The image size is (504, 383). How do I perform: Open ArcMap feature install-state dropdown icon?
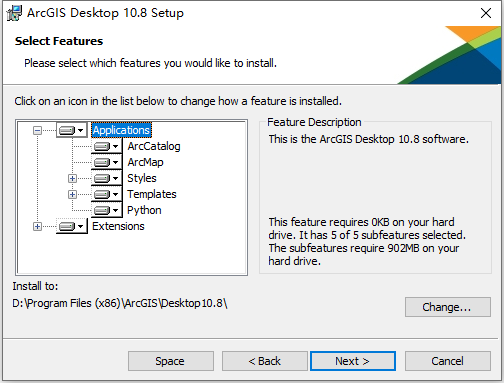pos(107,162)
